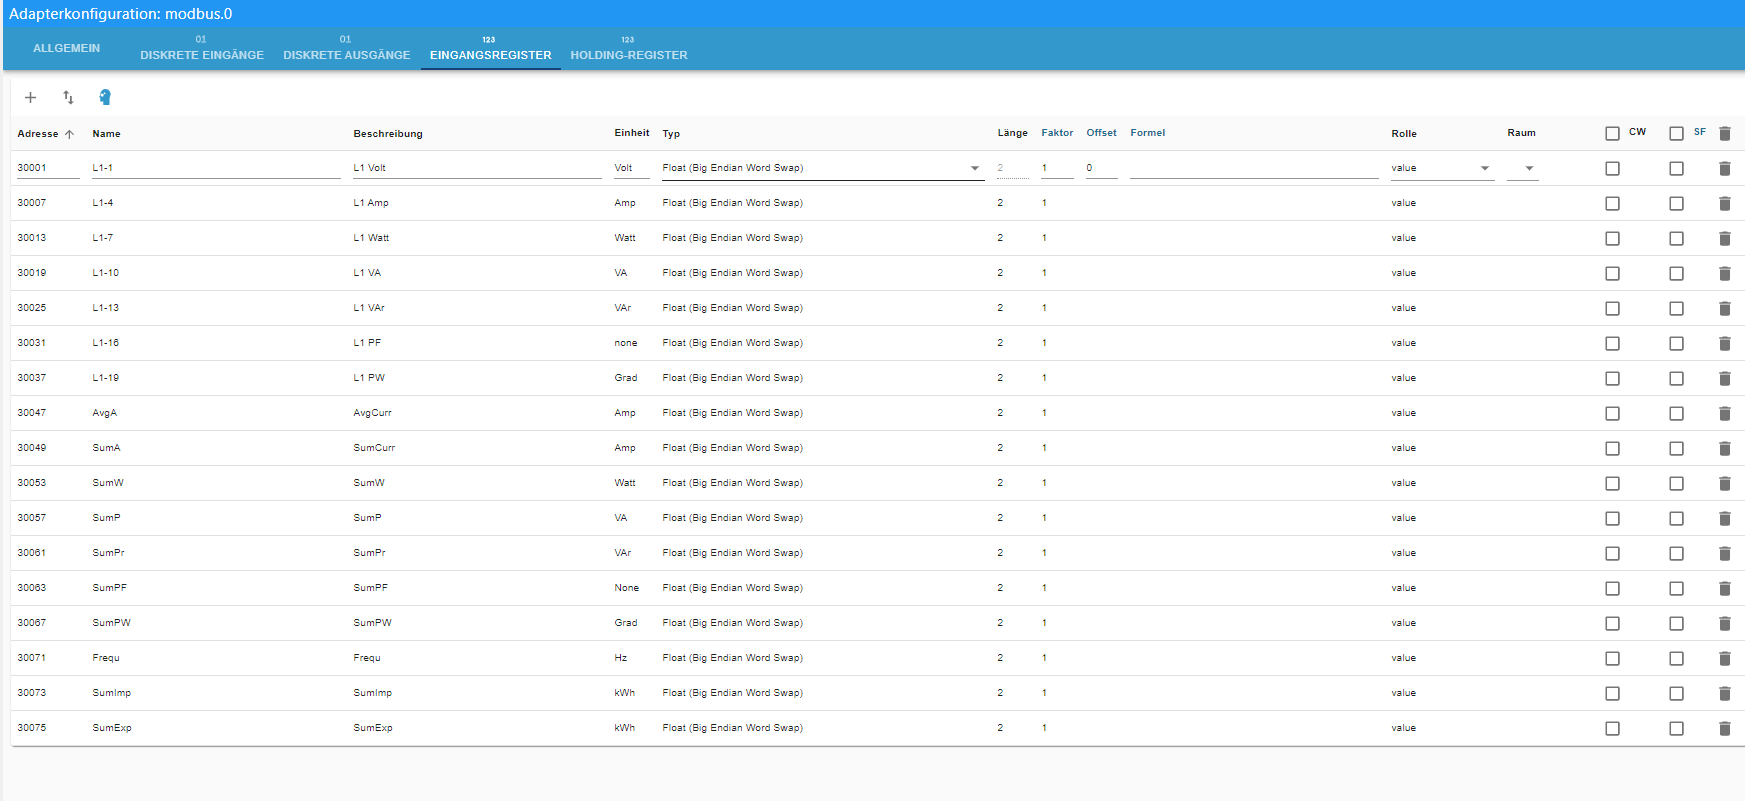The height and width of the screenshot is (801, 1745).
Task: Switch to Diskrete Ausgänge tab
Action: pyautogui.click(x=347, y=49)
